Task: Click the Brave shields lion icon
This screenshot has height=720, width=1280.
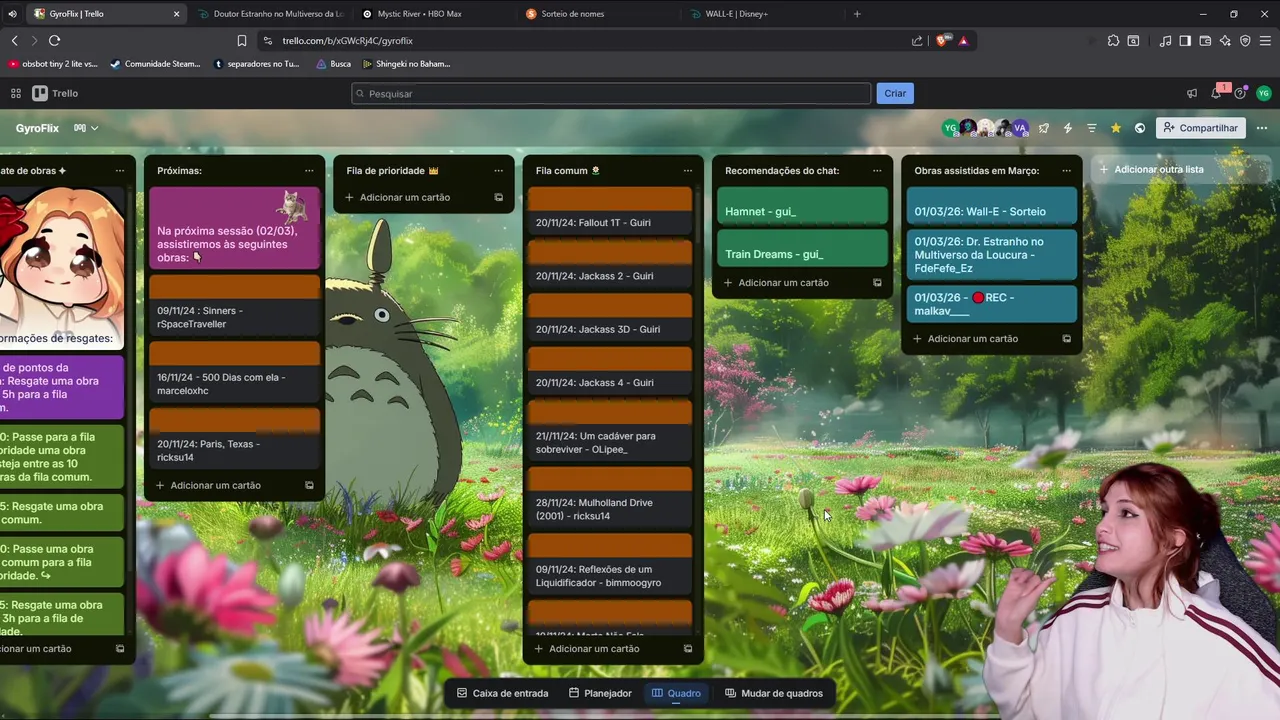Action: point(942,41)
